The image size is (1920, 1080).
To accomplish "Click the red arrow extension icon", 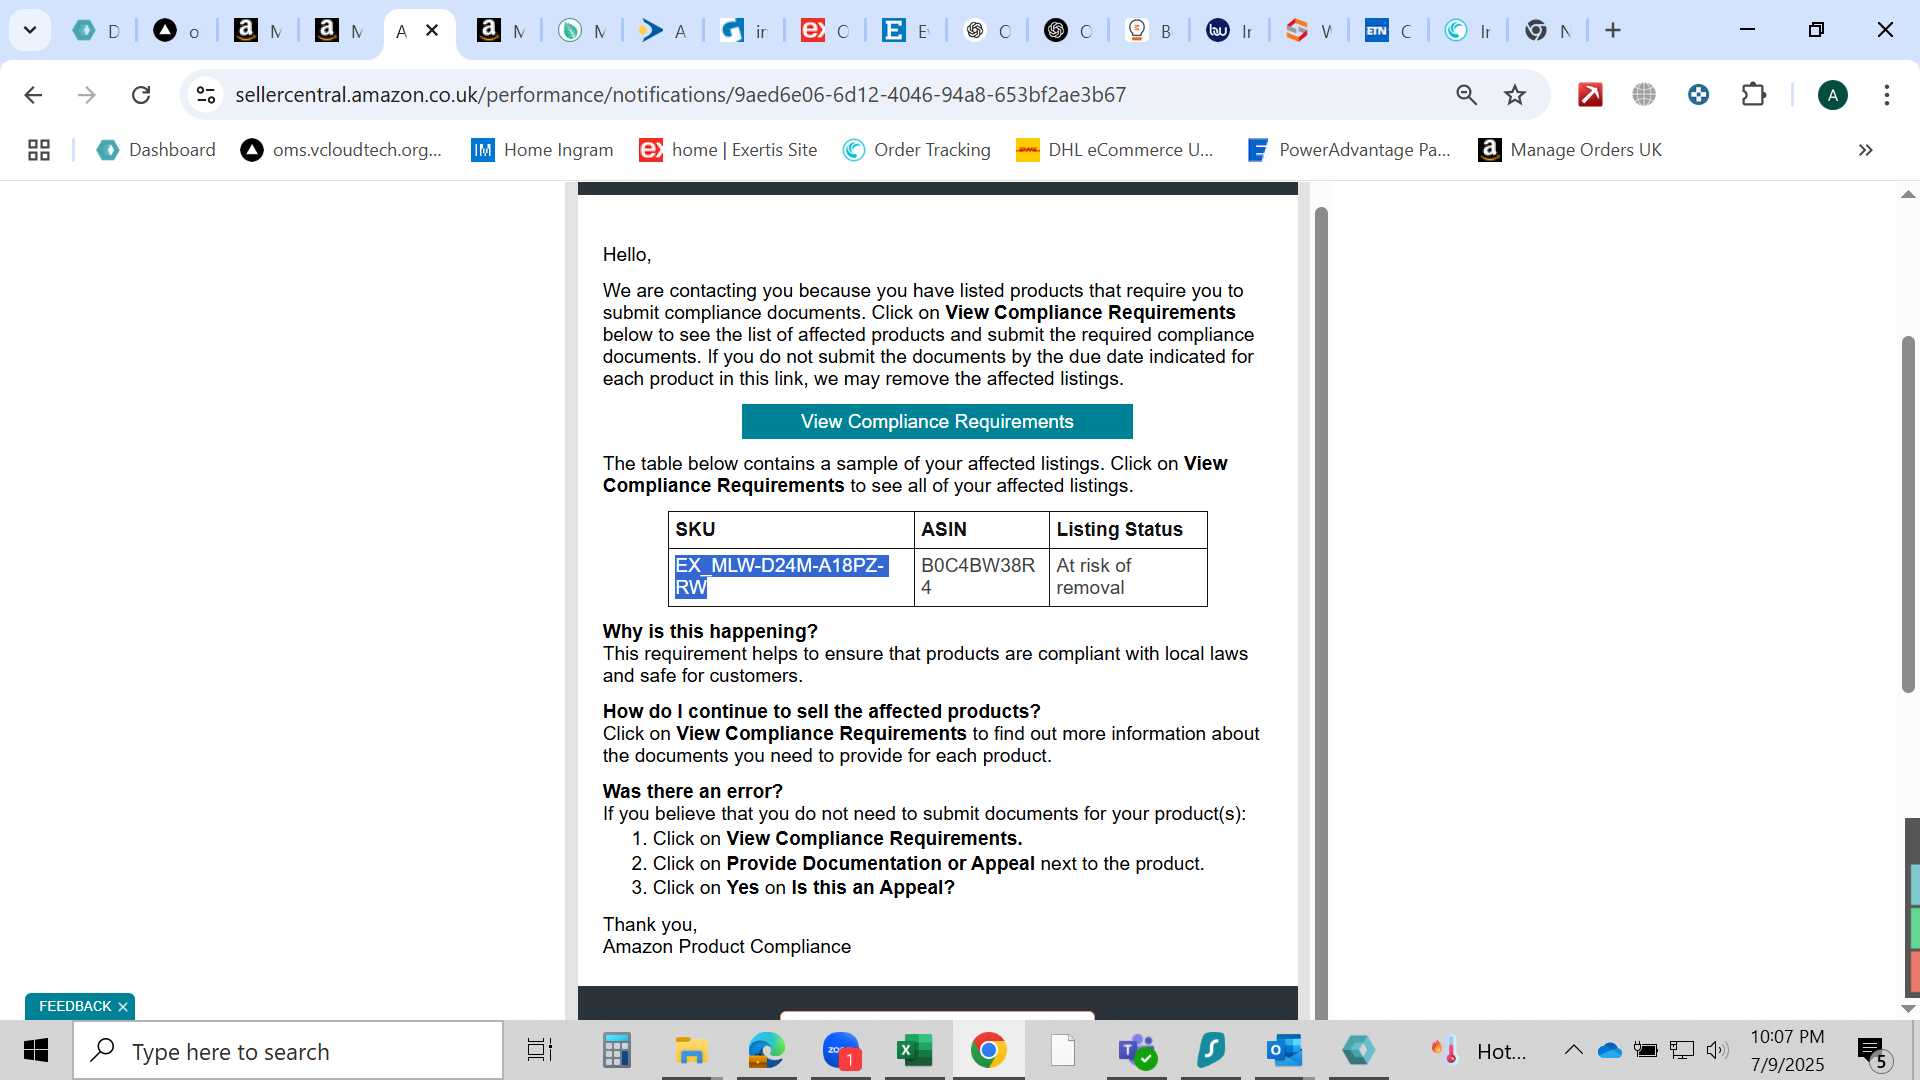I will (1590, 95).
